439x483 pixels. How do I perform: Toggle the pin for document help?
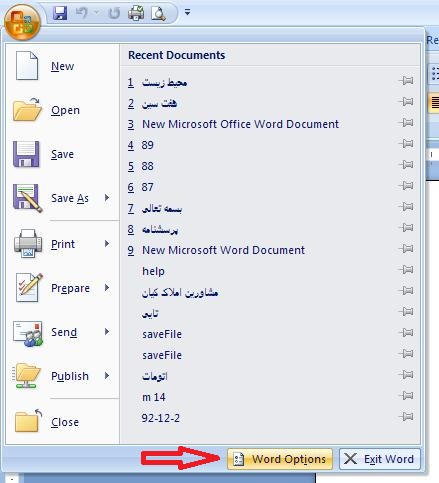tap(406, 269)
